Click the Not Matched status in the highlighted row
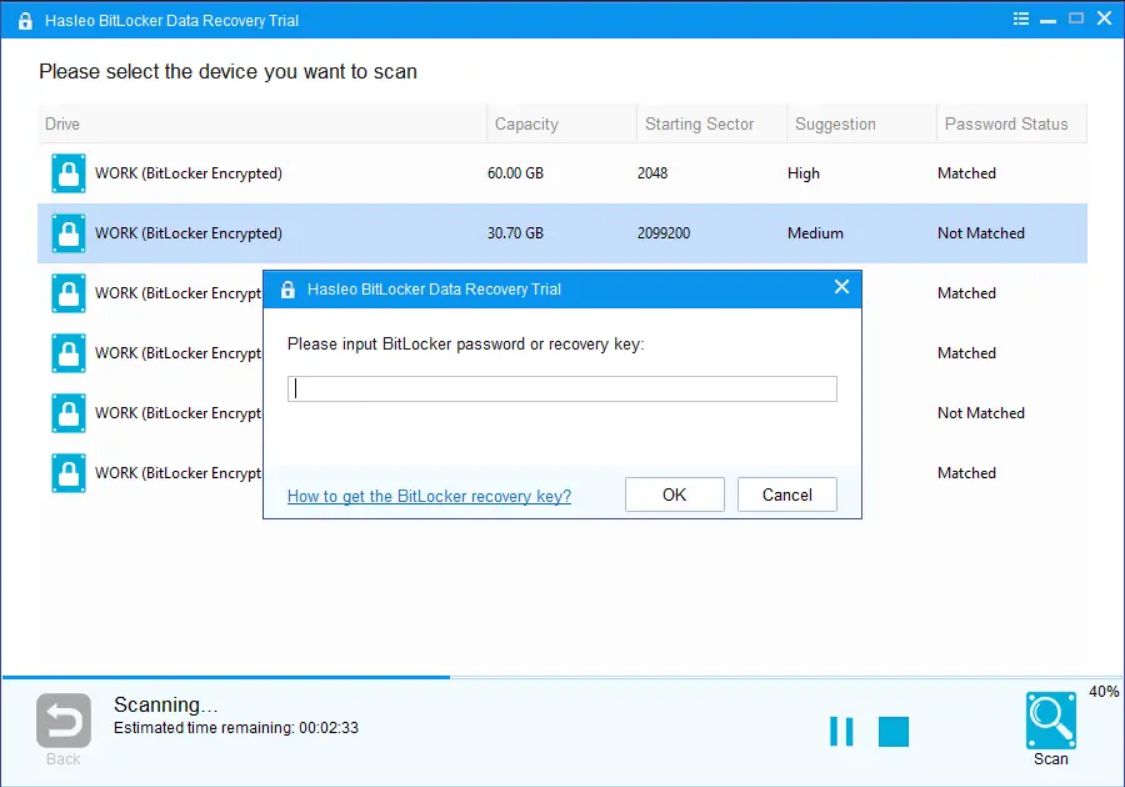1125x787 pixels. [x=981, y=233]
